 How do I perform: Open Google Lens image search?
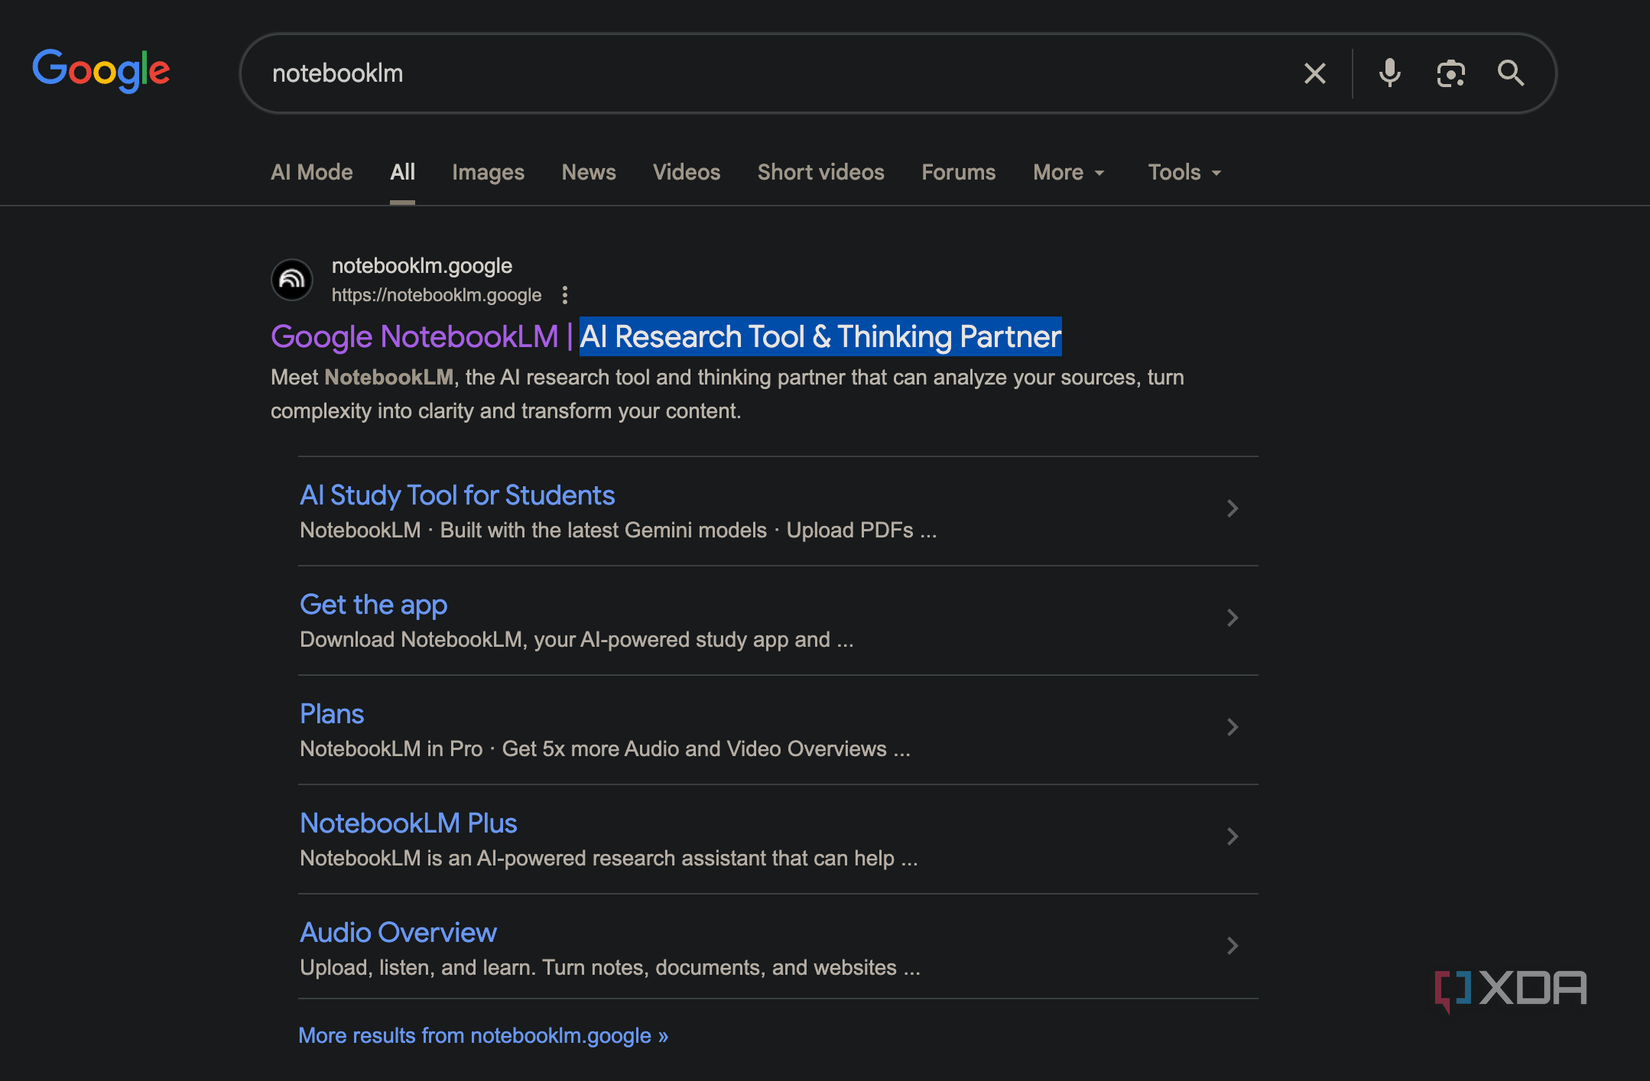(1451, 72)
